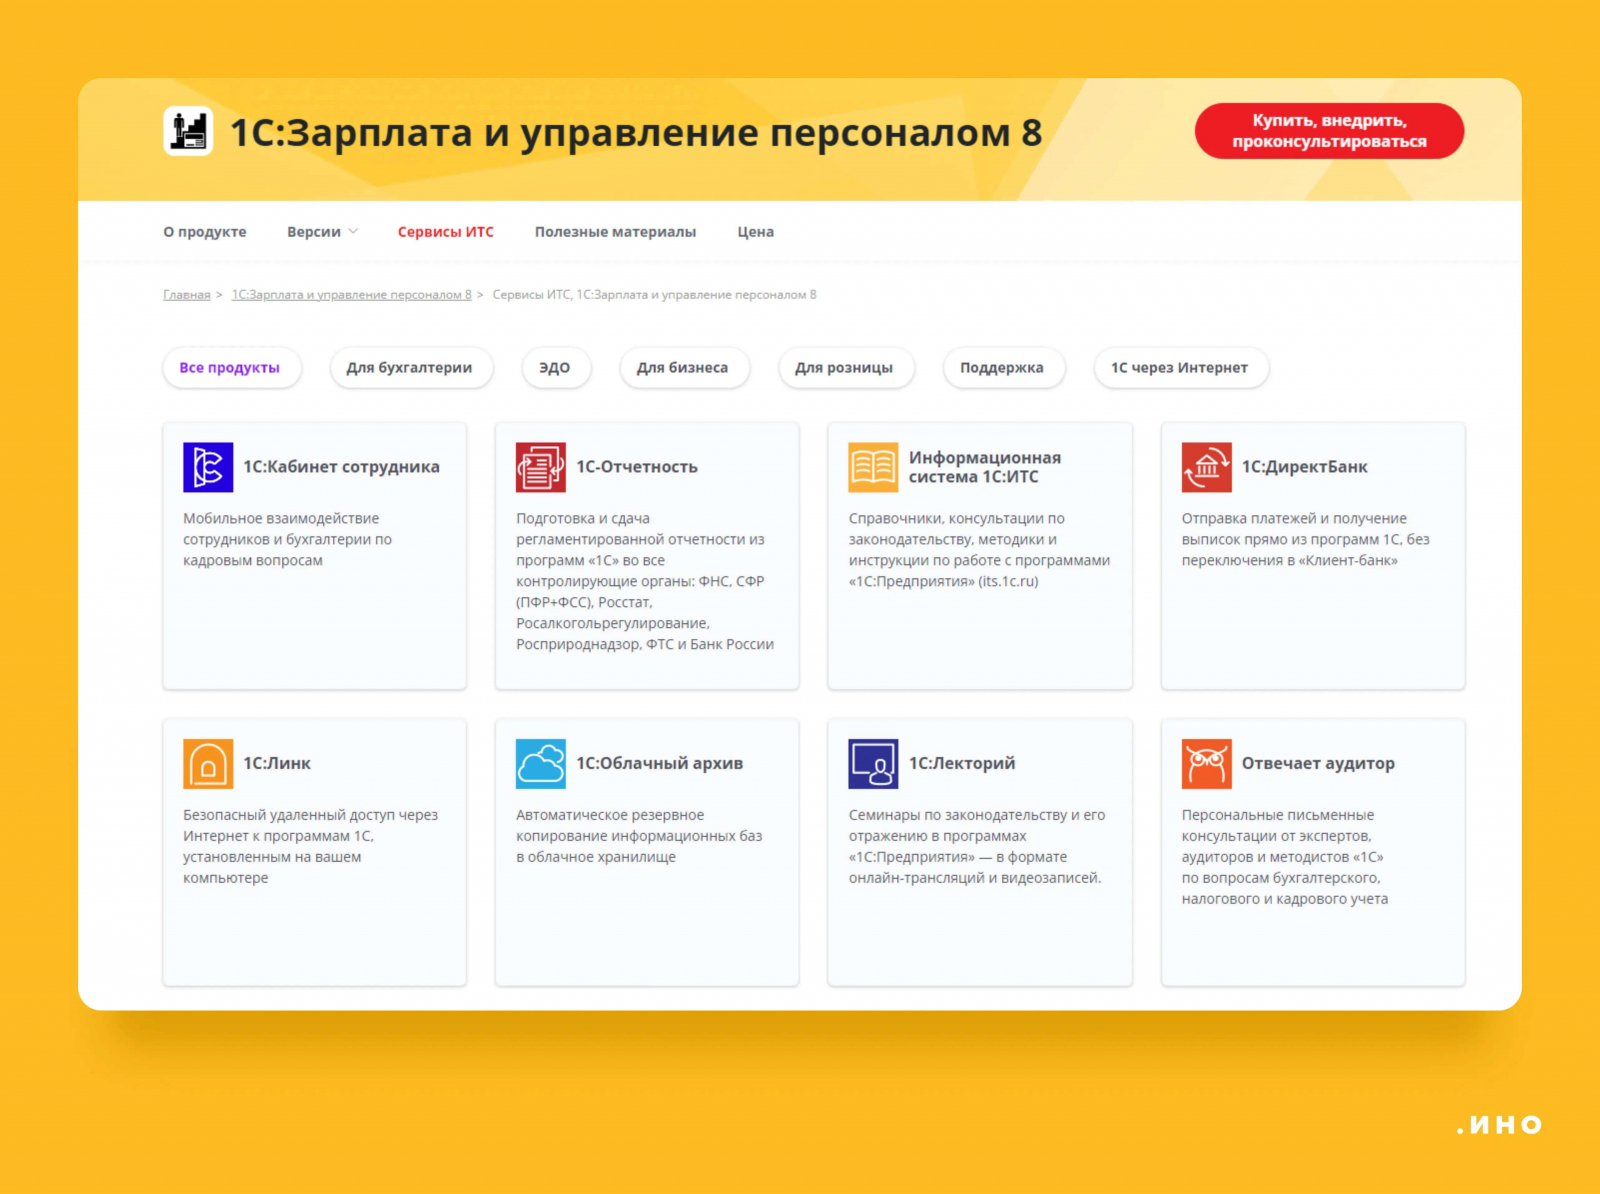Open the 1С:Лекторий presentation icon

pyautogui.click(x=873, y=764)
